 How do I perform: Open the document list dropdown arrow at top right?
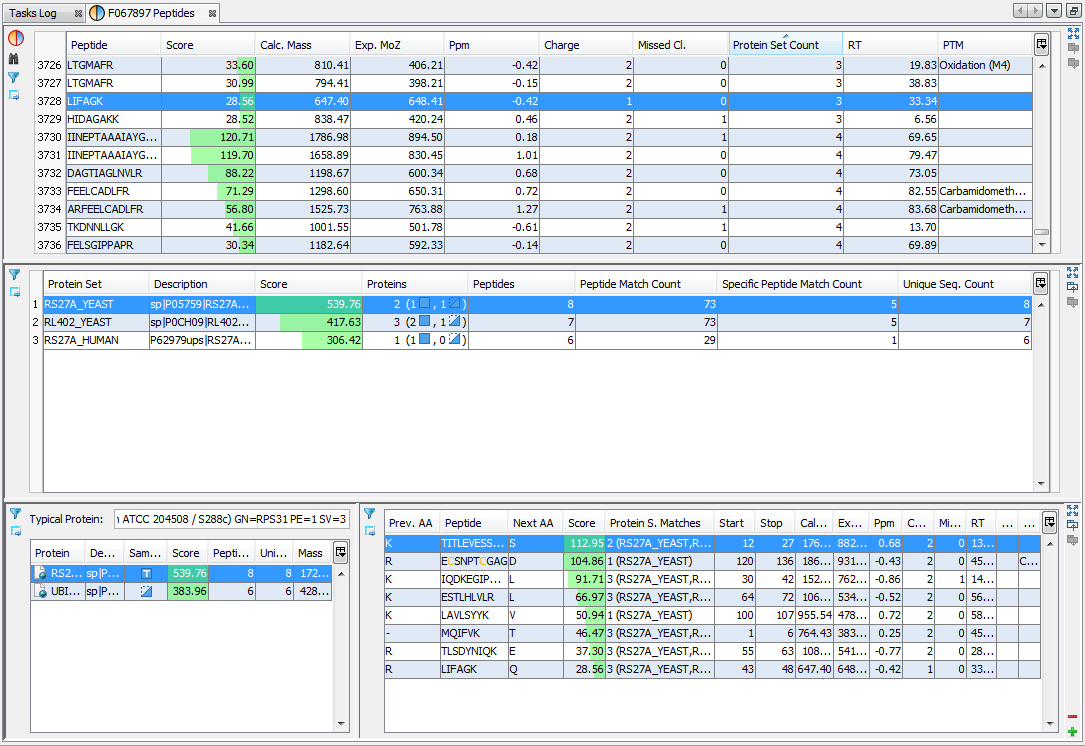[x=1054, y=11]
